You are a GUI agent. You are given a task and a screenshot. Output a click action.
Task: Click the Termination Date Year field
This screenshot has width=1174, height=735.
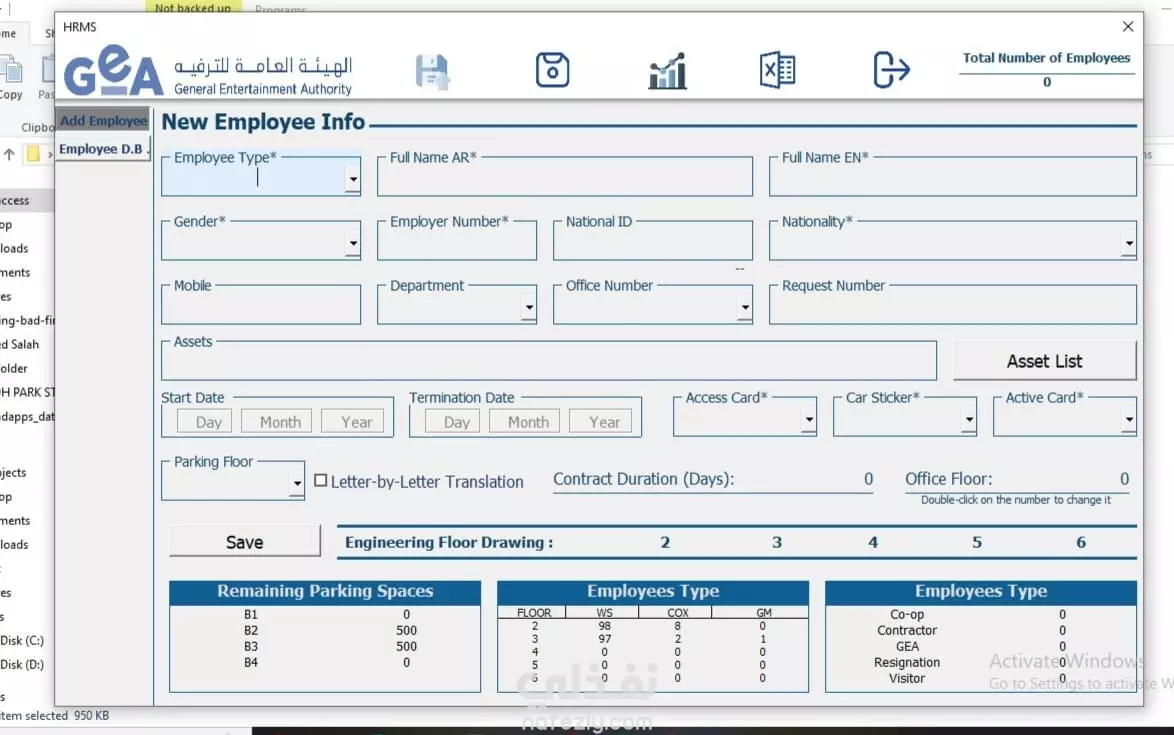pyautogui.click(x=600, y=421)
